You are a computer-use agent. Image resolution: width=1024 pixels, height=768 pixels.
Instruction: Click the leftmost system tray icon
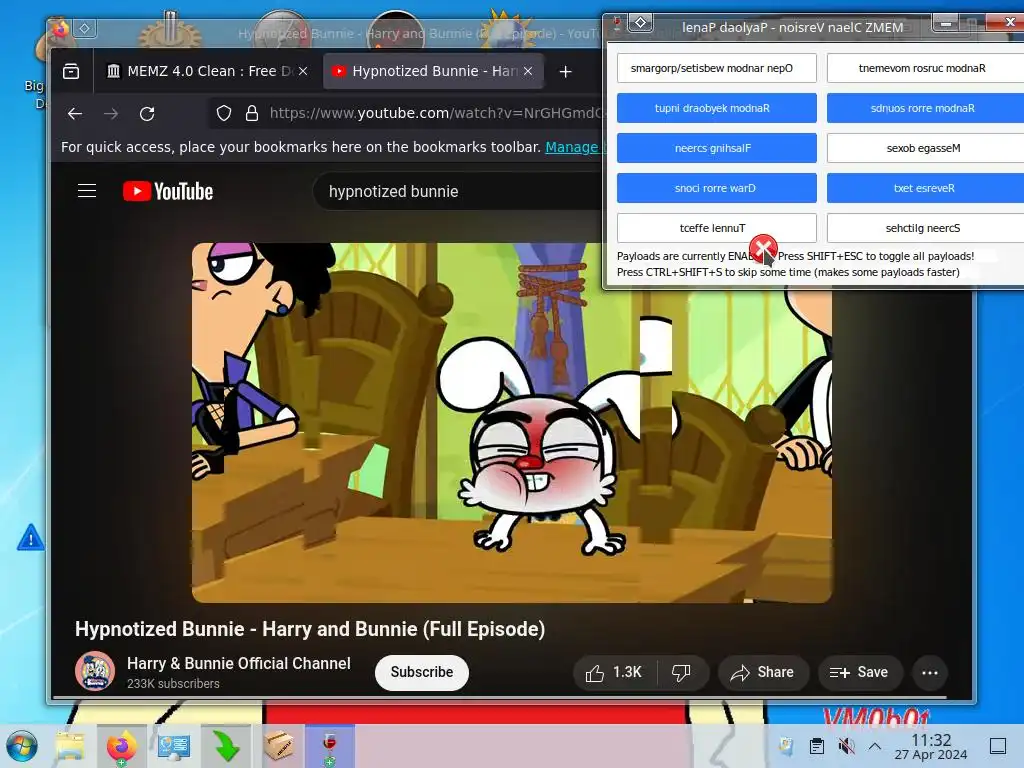pos(786,746)
